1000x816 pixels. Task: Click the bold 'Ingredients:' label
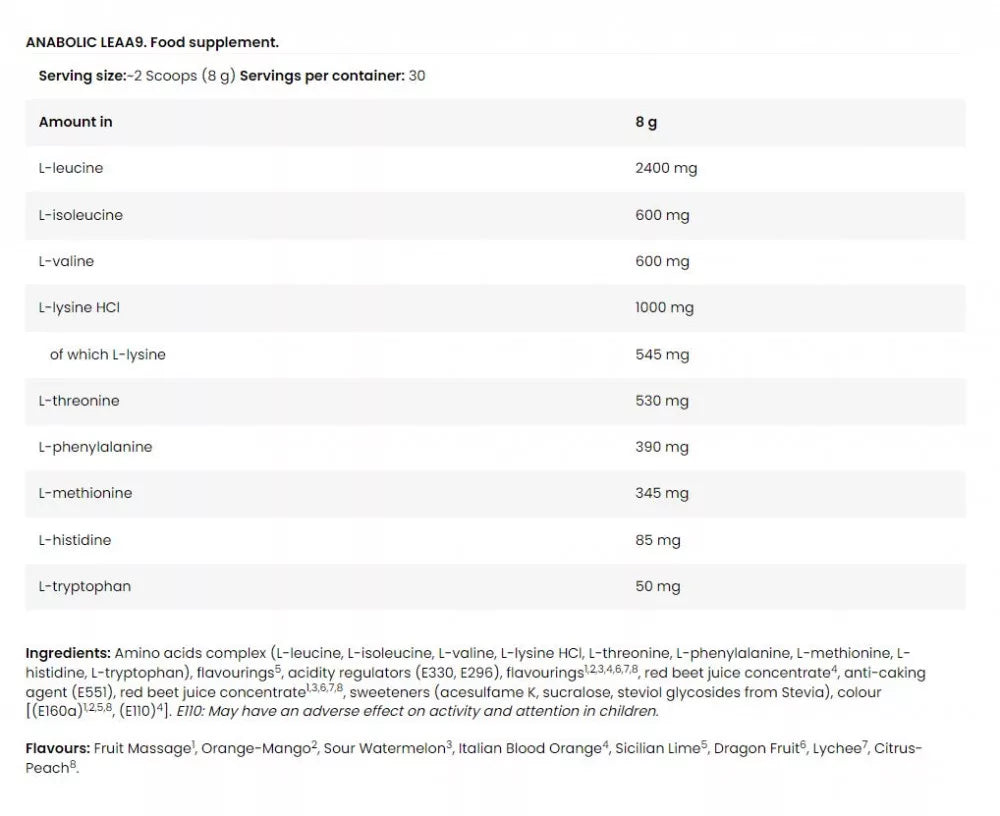coord(67,653)
